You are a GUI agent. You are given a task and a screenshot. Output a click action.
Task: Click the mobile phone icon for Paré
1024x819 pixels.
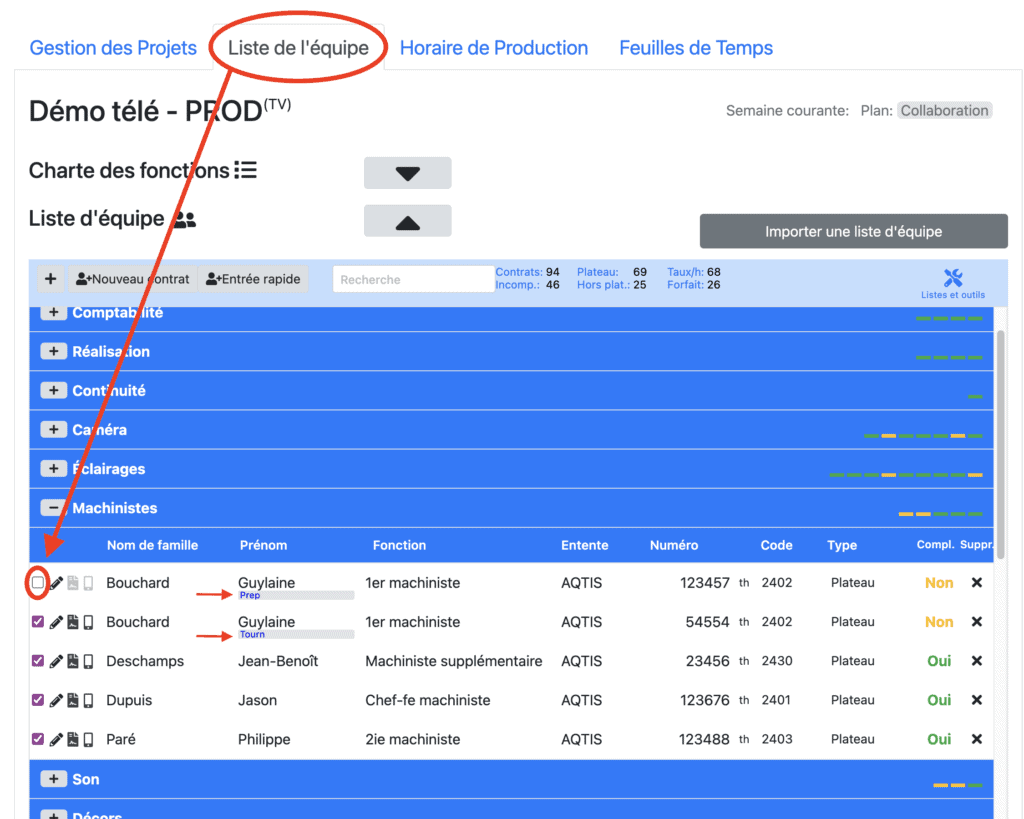click(88, 739)
